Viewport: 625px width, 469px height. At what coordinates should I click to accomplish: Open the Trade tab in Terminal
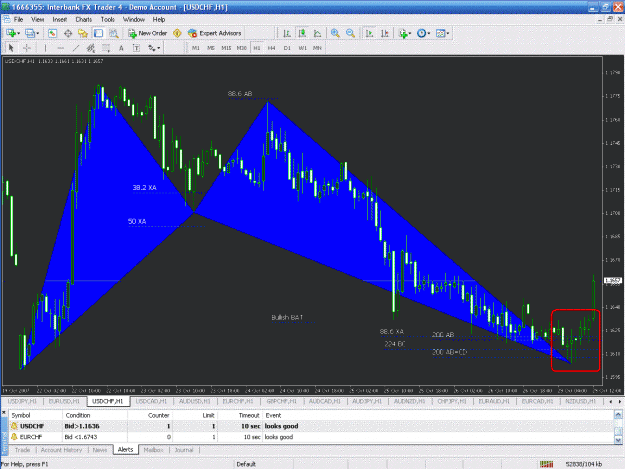[x=22, y=450]
